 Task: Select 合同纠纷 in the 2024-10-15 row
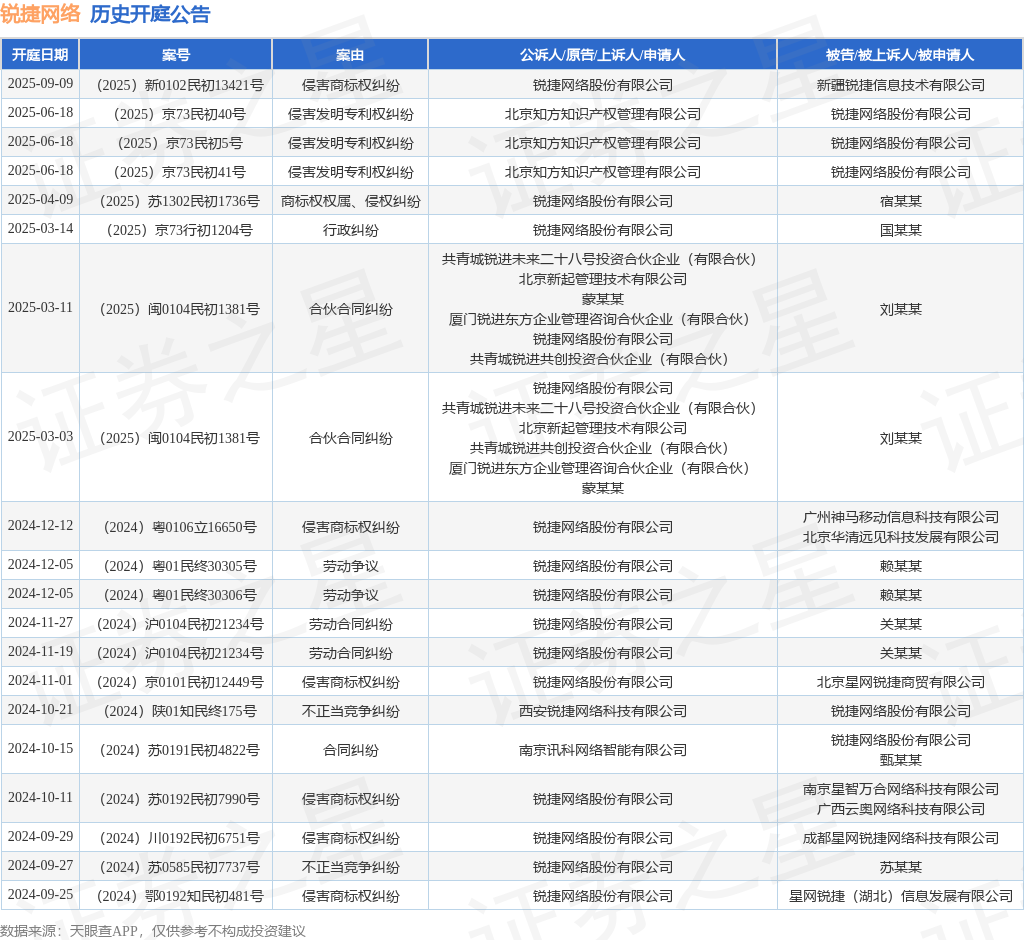coord(351,750)
